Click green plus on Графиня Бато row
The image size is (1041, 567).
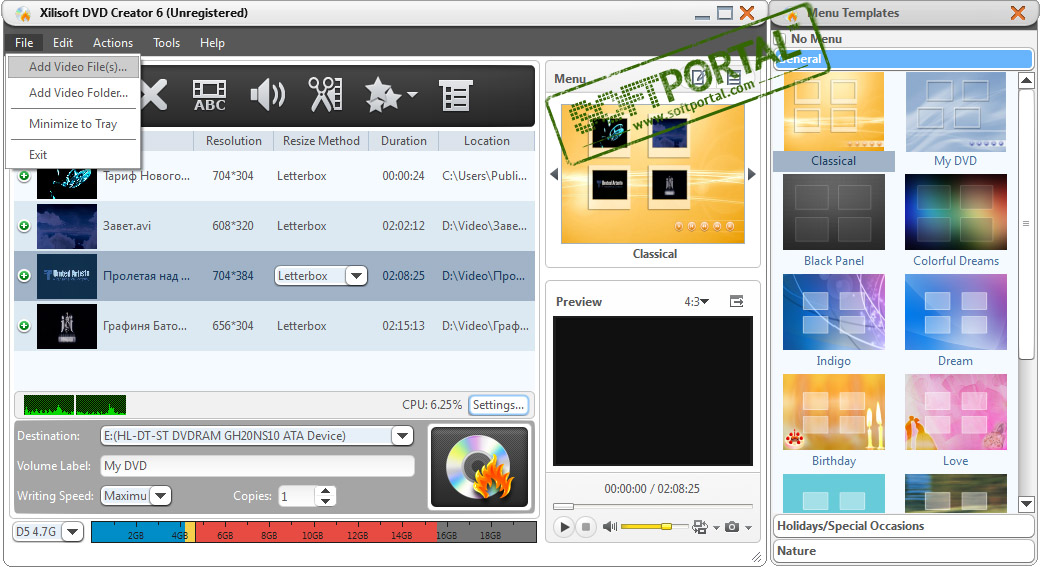click(24, 326)
